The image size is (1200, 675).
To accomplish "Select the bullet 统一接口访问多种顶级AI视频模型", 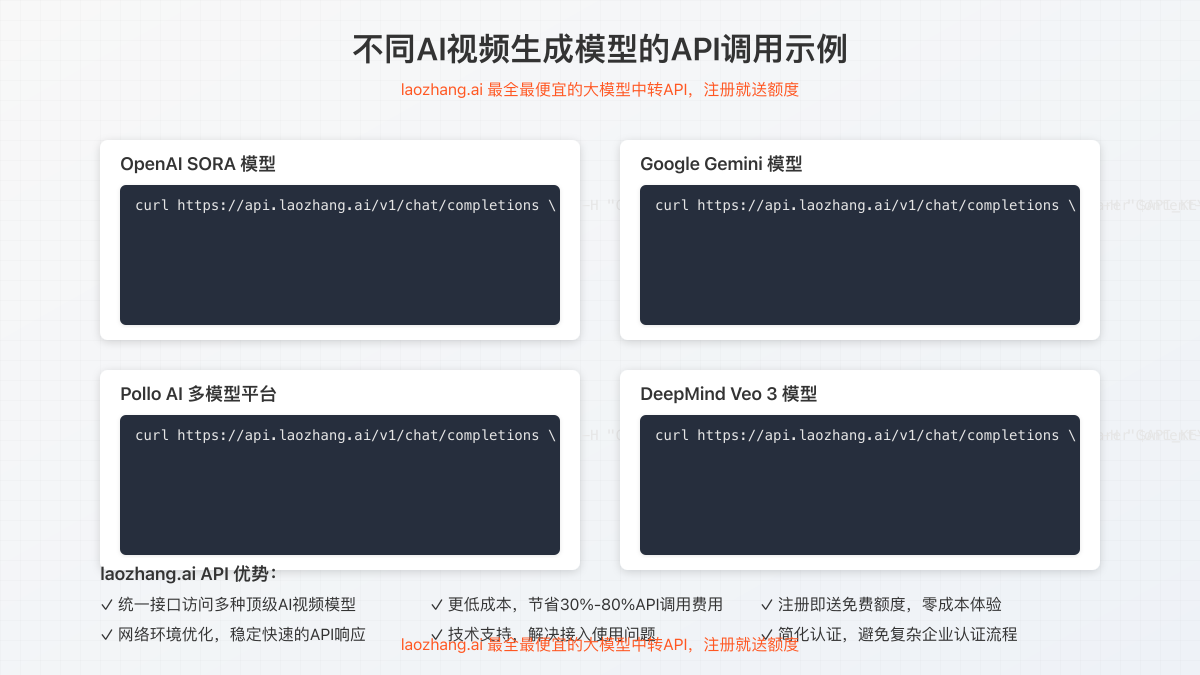I will [228, 604].
